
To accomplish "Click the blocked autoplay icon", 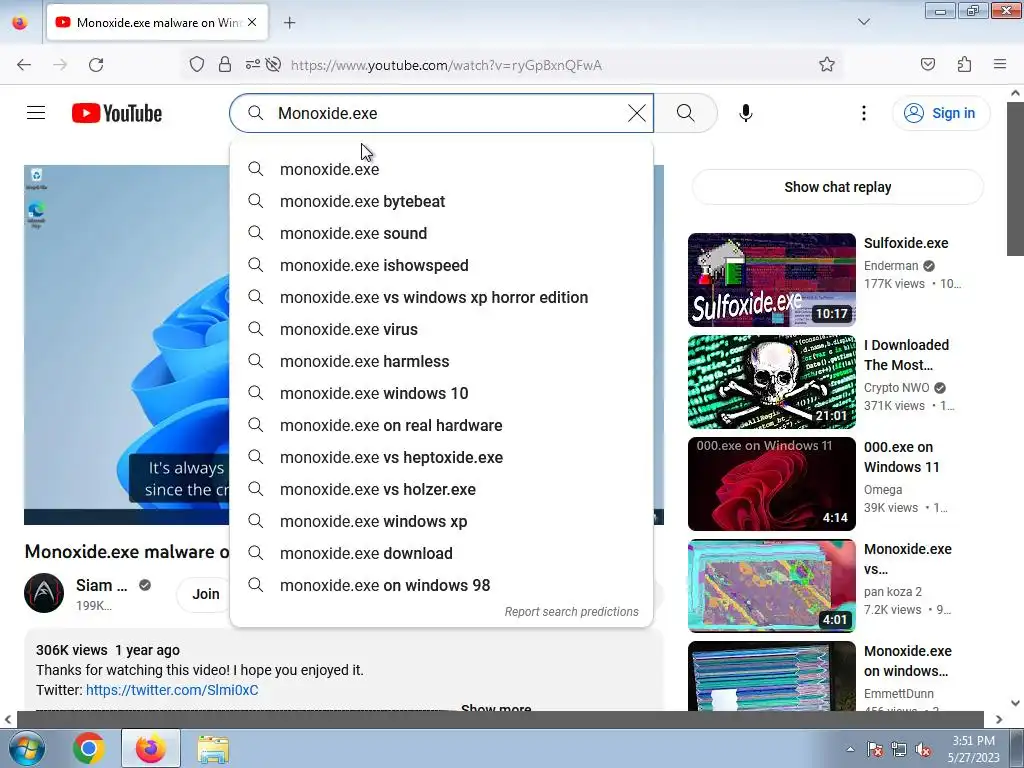I will click(x=274, y=64).
